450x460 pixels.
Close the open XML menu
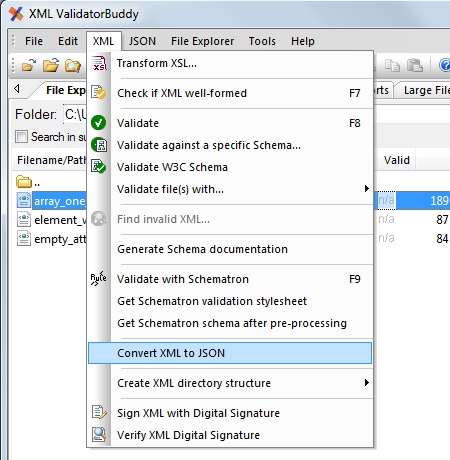[103, 41]
